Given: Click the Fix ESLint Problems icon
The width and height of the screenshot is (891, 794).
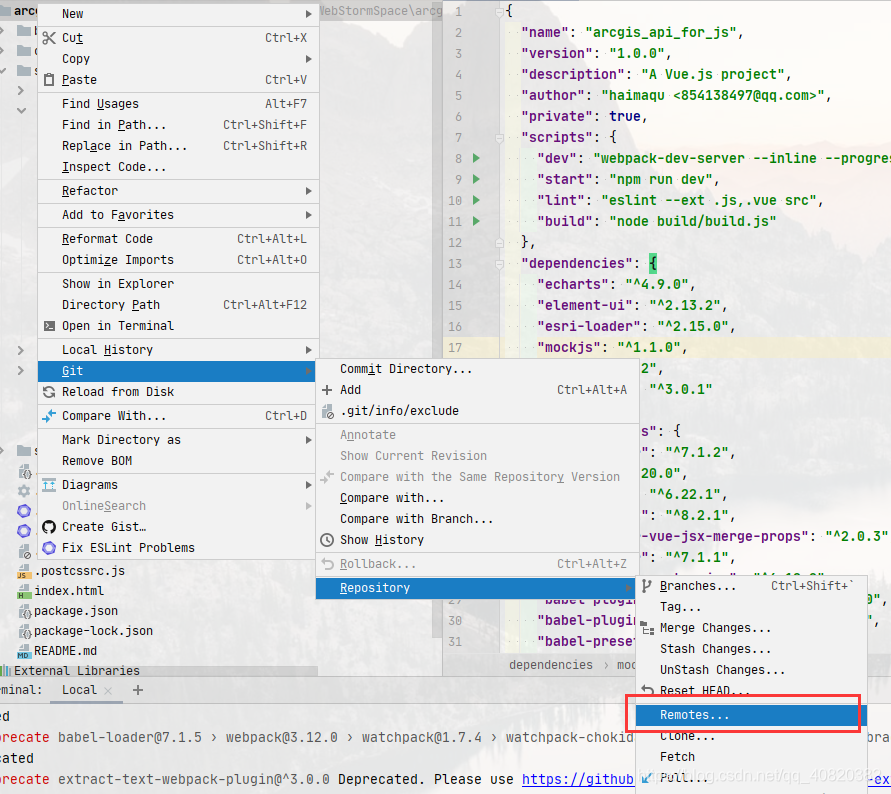Looking at the screenshot, I should (x=49, y=548).
